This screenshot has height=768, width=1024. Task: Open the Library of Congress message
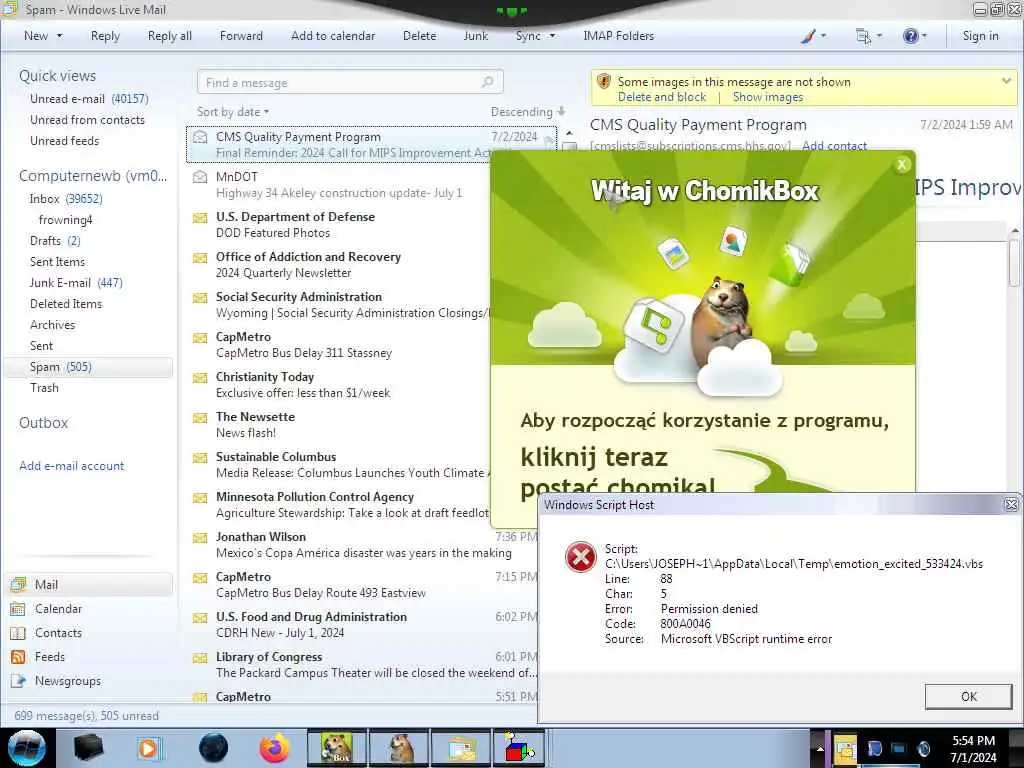pyautogui.click(x=363, y=665)
